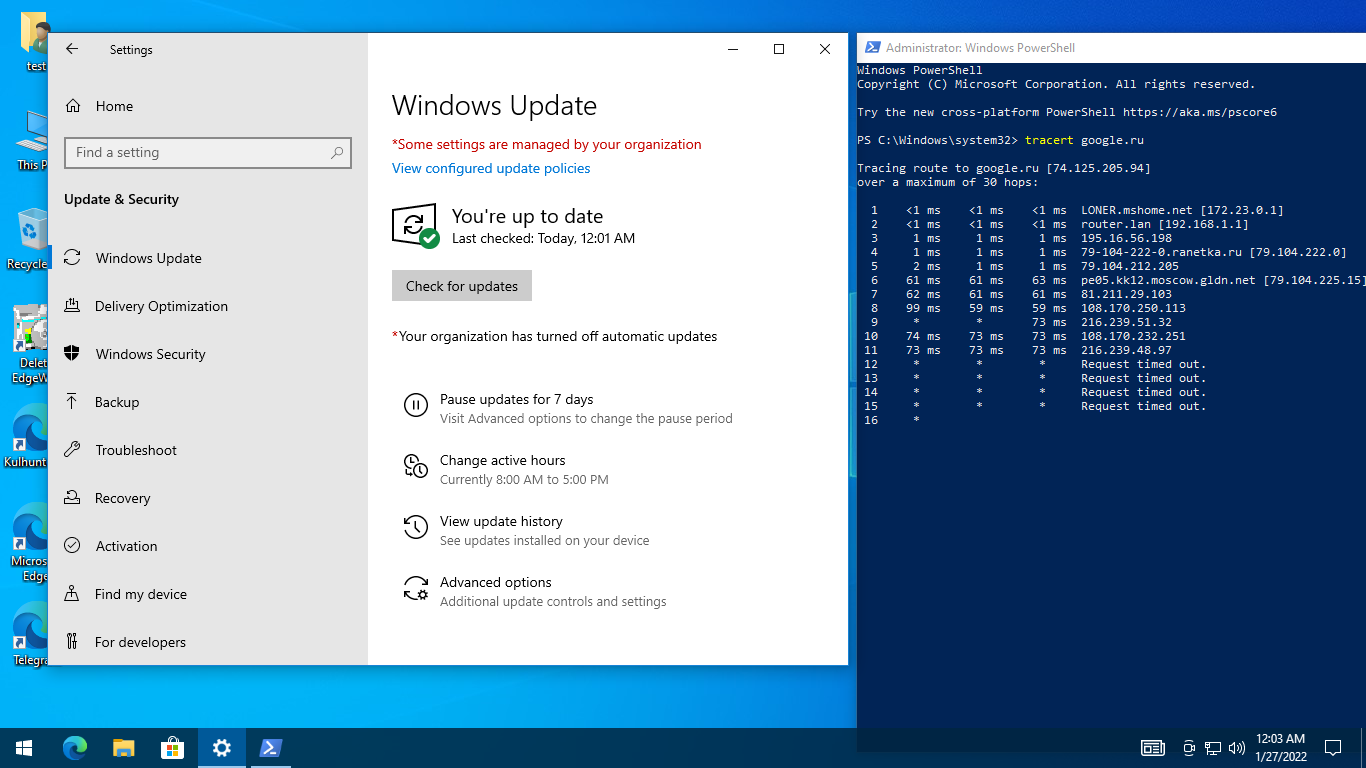Click '195.16.56.198' hop in PowerShell
Screen dimensions: 1366x768
point(1126,238)
